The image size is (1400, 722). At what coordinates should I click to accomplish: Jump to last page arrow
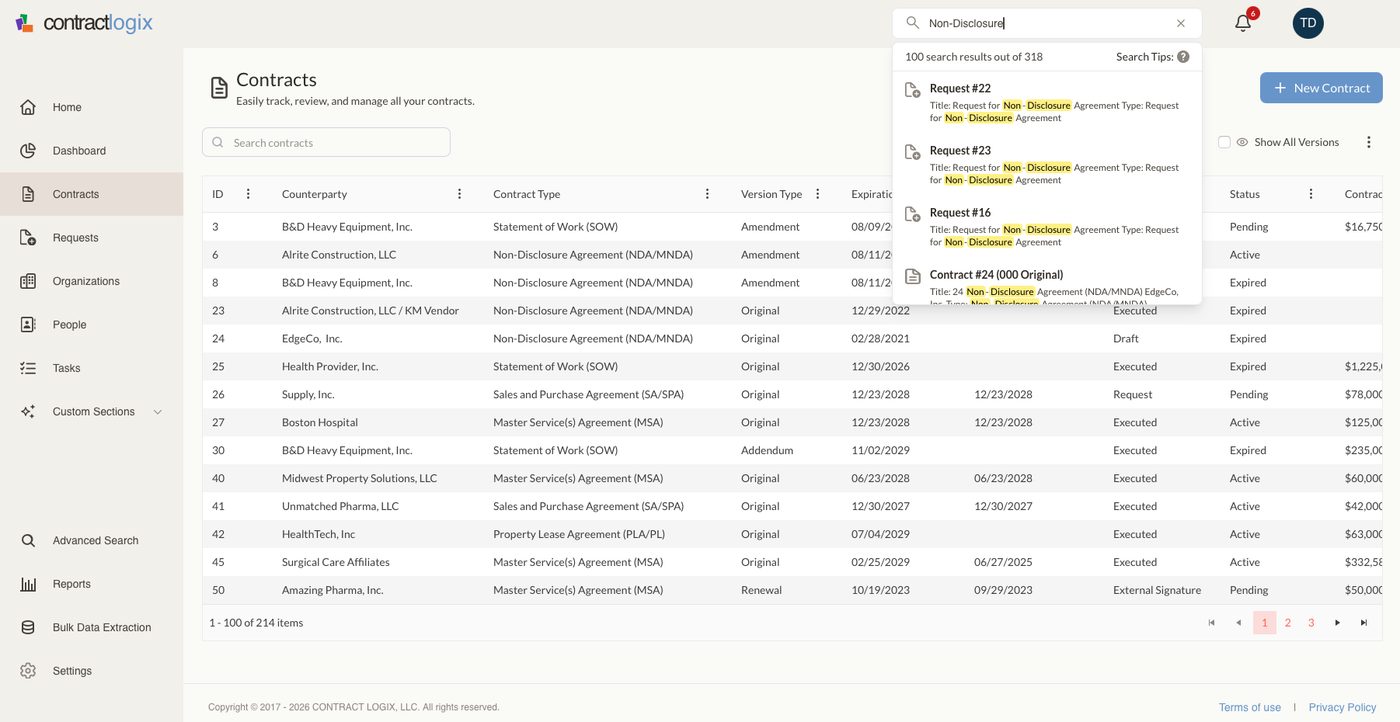(x=1363, y=623)
